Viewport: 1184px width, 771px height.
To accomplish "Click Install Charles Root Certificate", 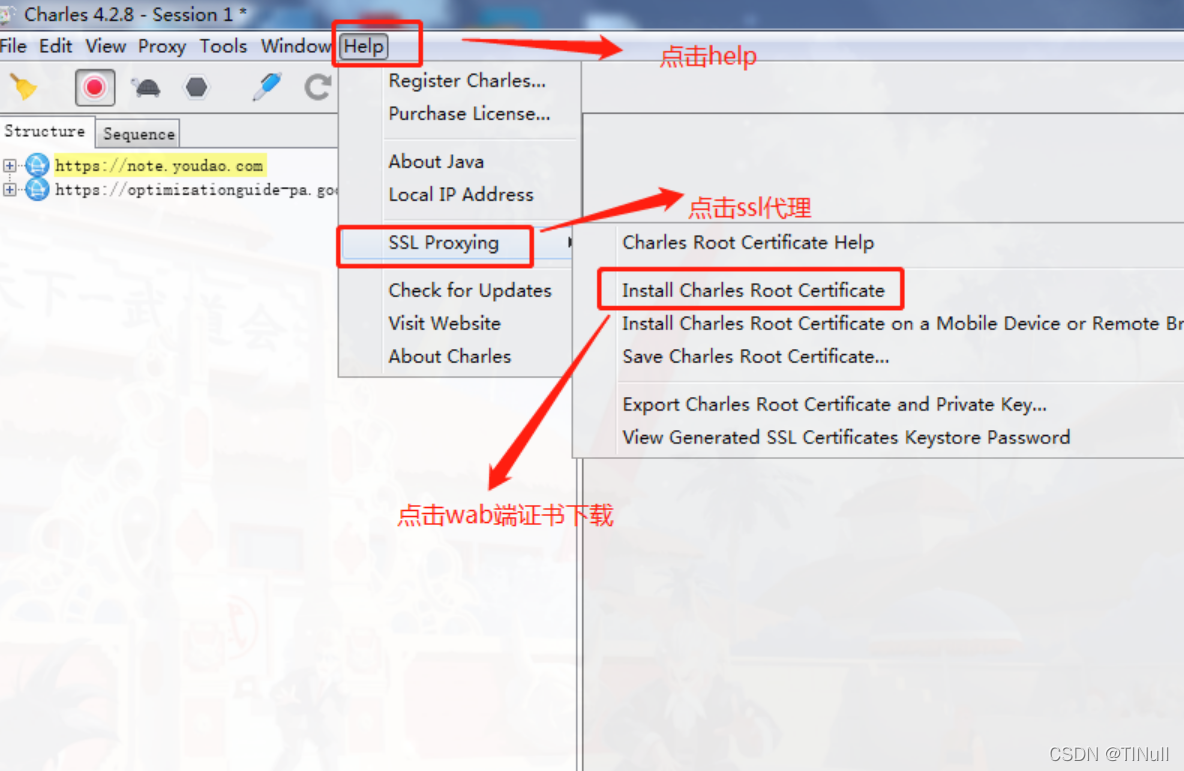I will 753,291.
